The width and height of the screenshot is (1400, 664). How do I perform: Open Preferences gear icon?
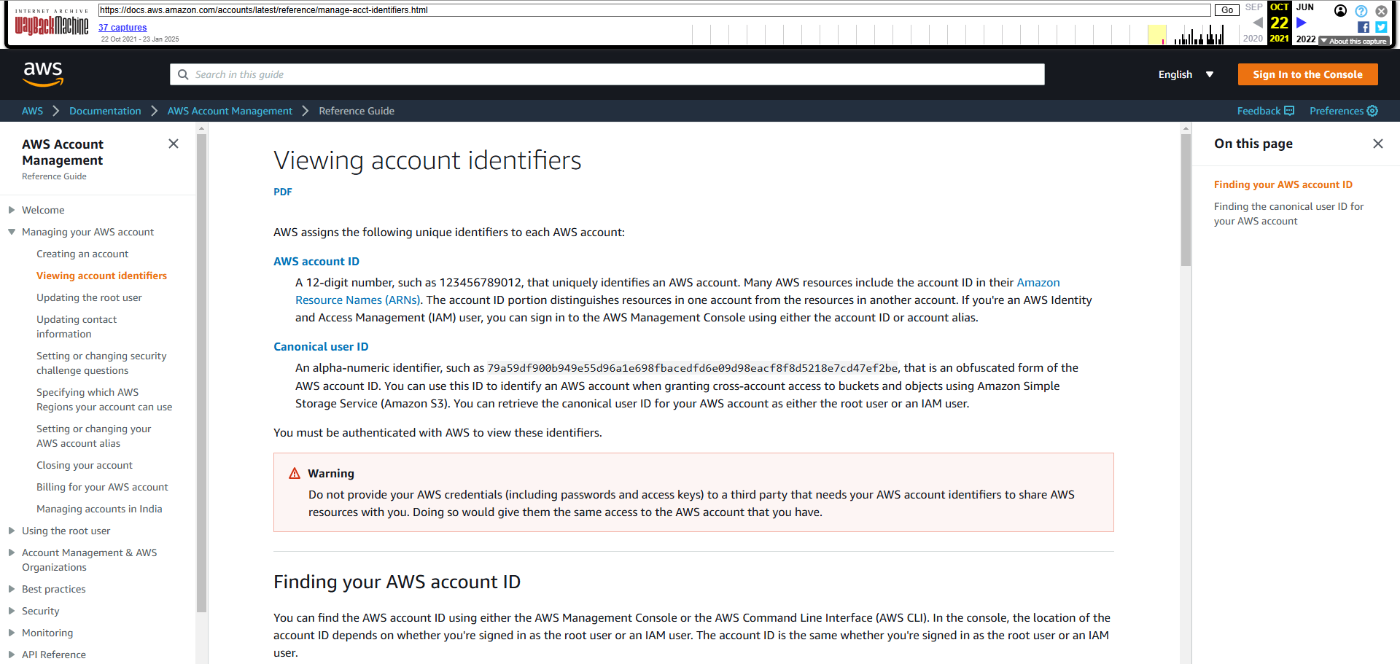tap(1372, 111)
